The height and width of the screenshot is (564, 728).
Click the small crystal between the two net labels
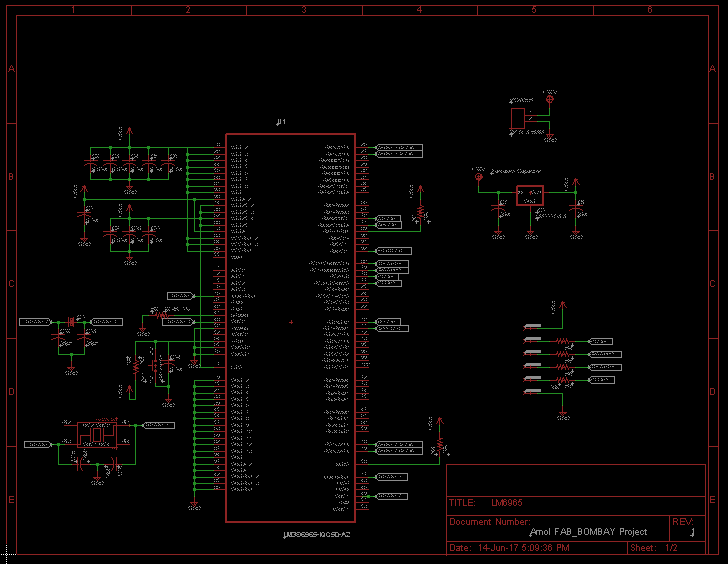[71, 321]
